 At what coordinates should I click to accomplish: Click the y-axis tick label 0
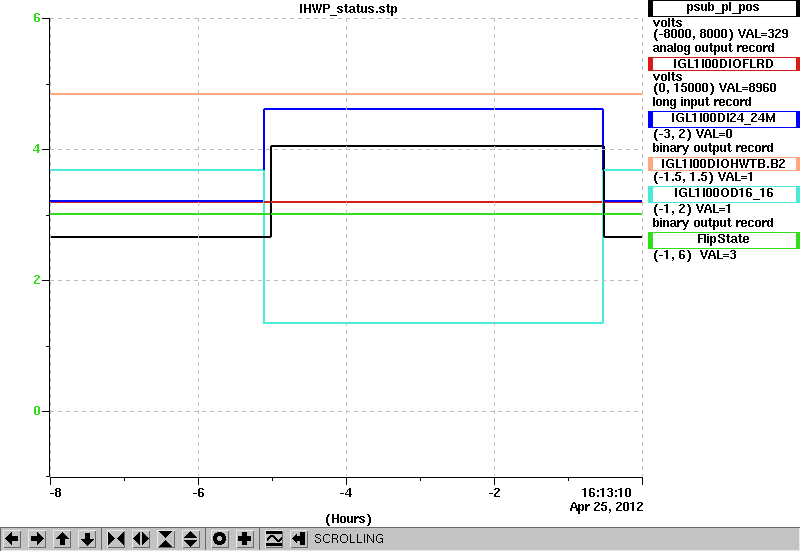point(37,411)
